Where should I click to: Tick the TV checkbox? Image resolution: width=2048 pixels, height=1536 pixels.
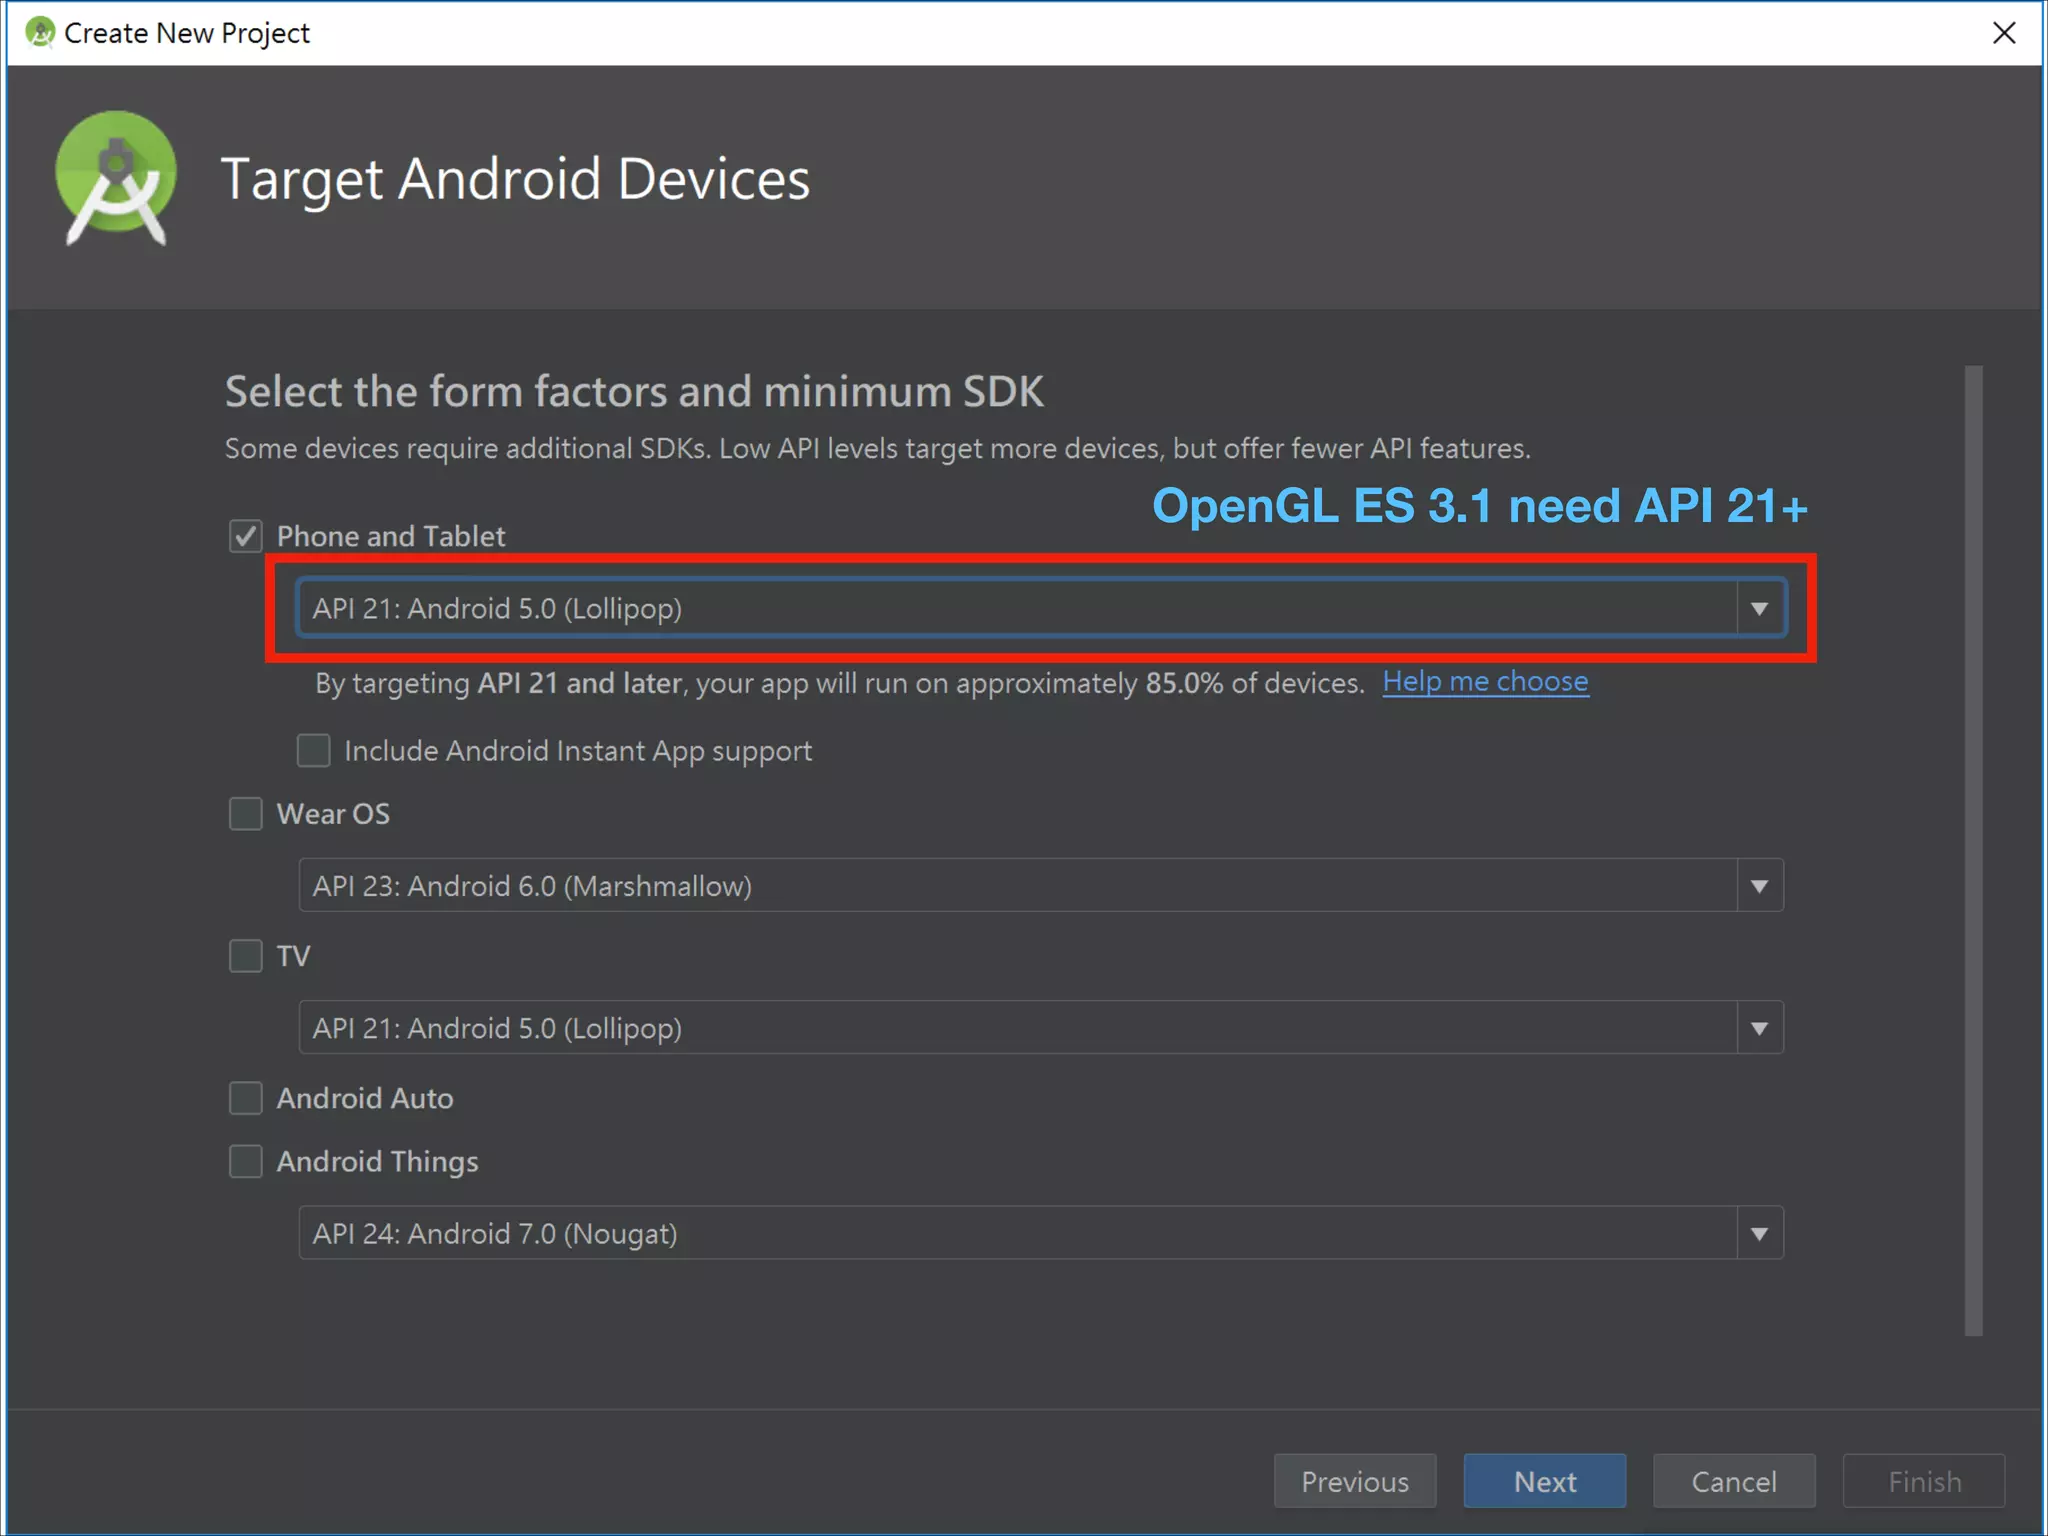[245, 956]
